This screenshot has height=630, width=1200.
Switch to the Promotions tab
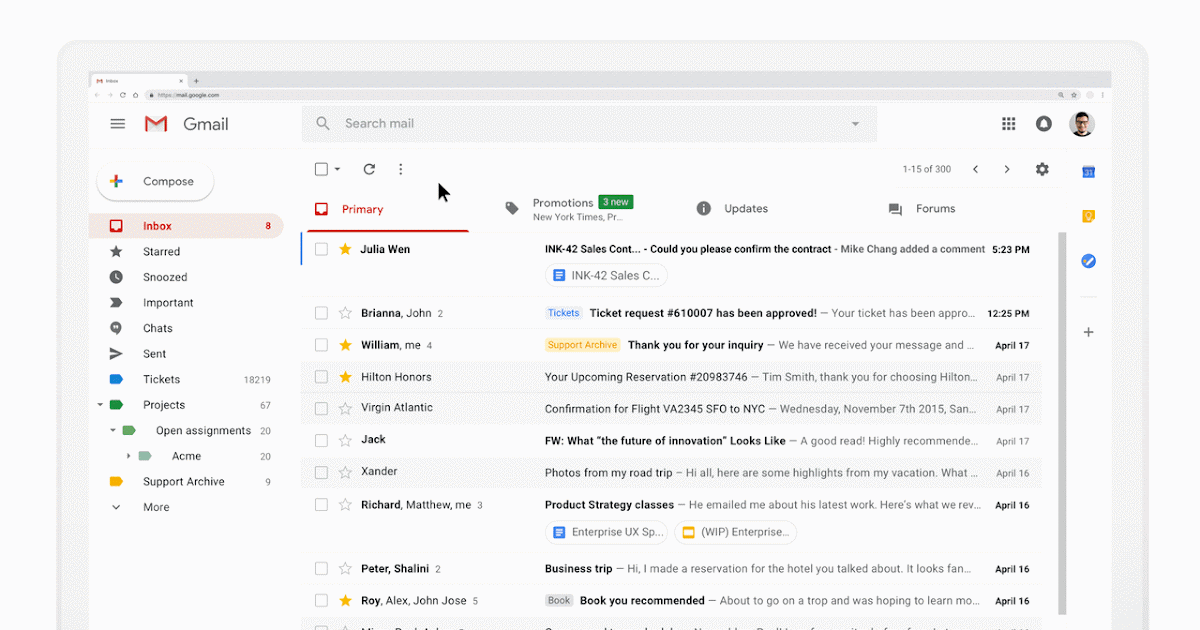568,209
